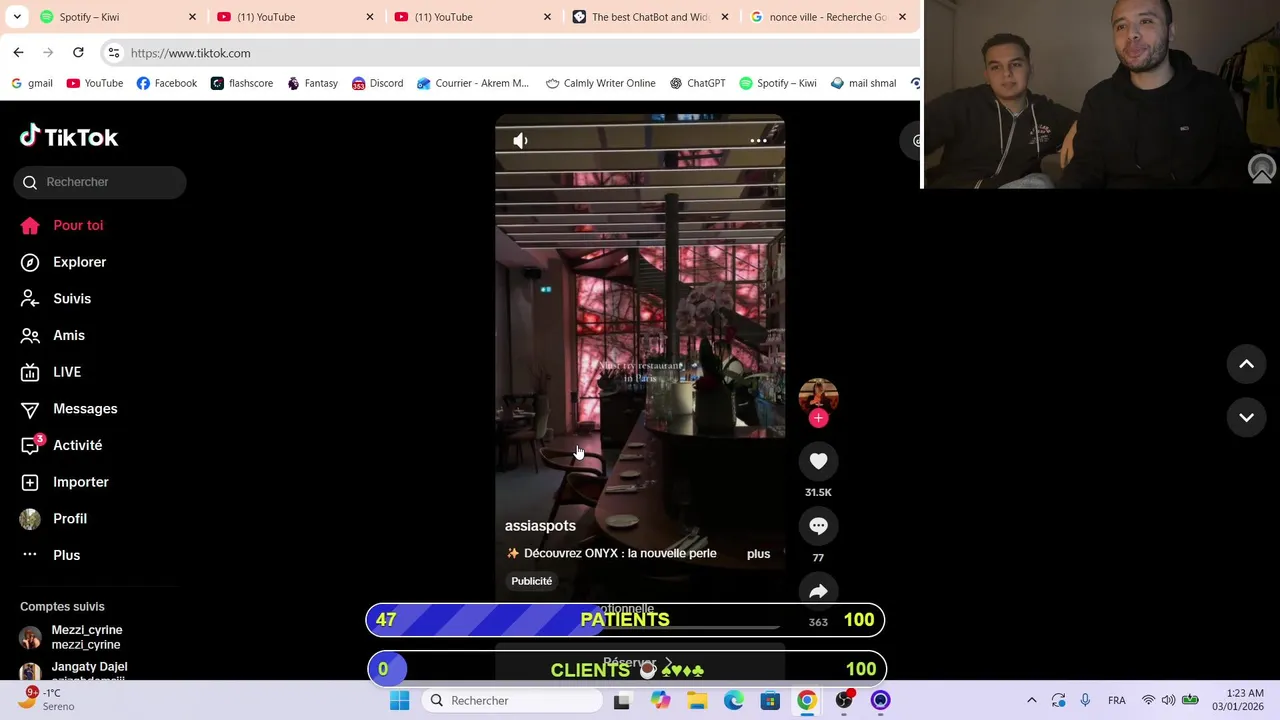The width and height of the screenshot is (1280, 720).
Task: View site information icon in address bar
Action: pos(114,53)
